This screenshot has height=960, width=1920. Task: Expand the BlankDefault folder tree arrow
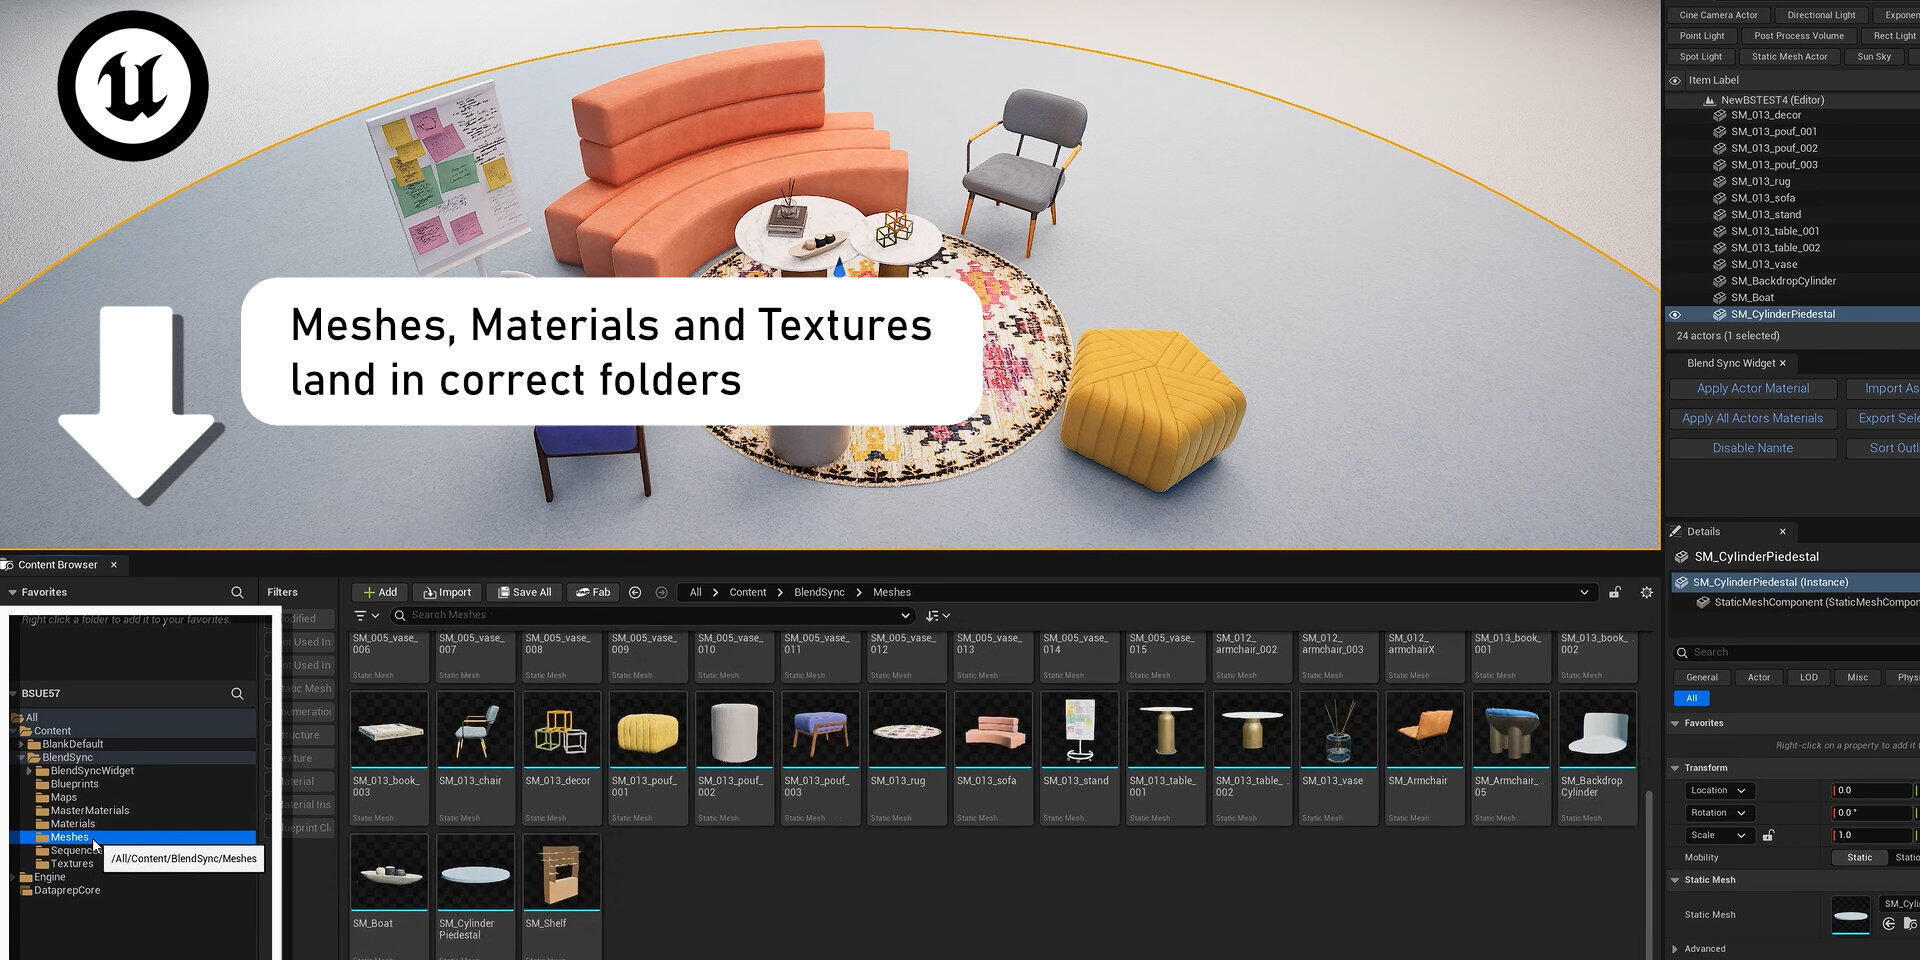pyautogui.click(x=21, y=744)
